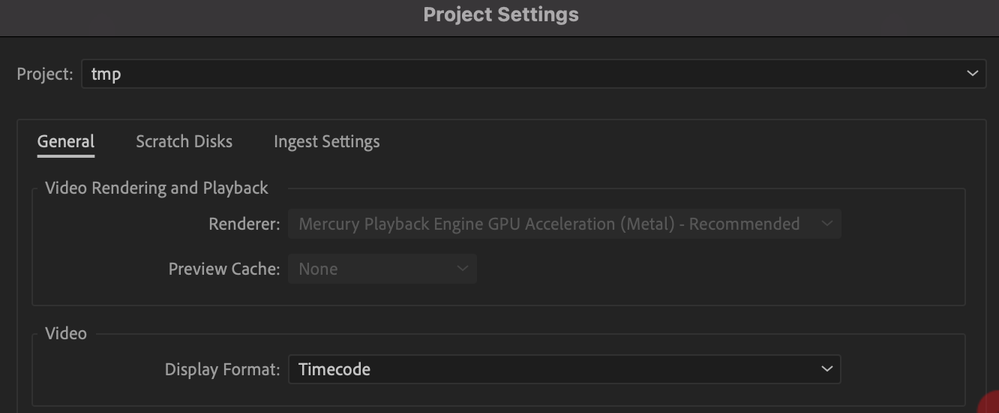
Task: Click the Preview Cache field label
Action: (x=224, y=269)
